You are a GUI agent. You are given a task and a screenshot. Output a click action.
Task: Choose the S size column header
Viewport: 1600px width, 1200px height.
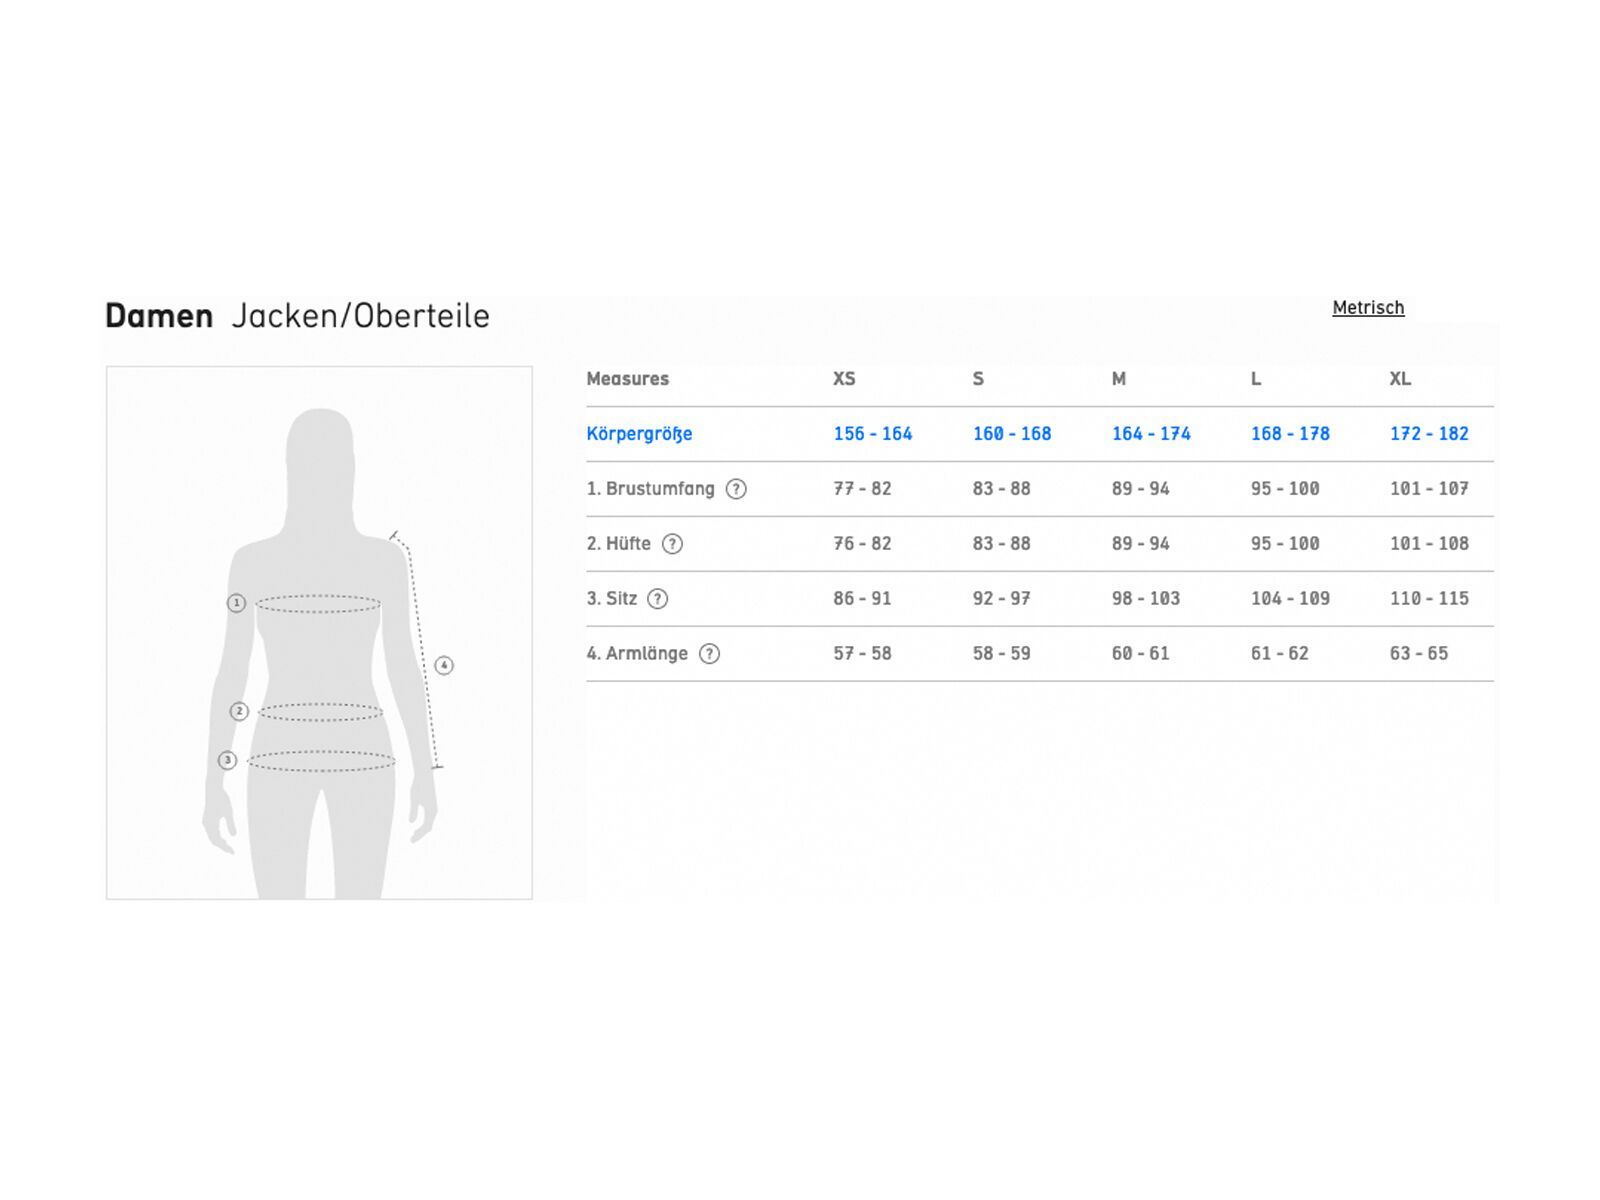(x=978, y=379)
